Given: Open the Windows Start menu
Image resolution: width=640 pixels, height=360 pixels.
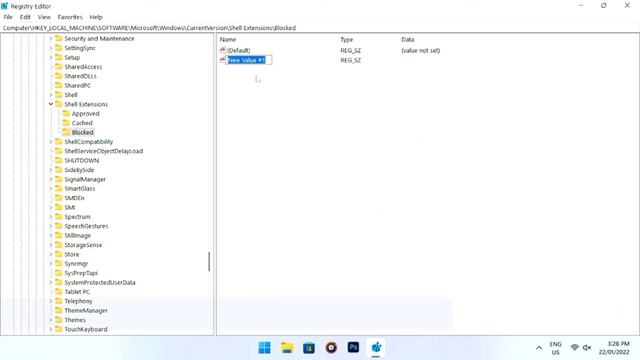Looking at the screenshot, I should pos(264,348).
